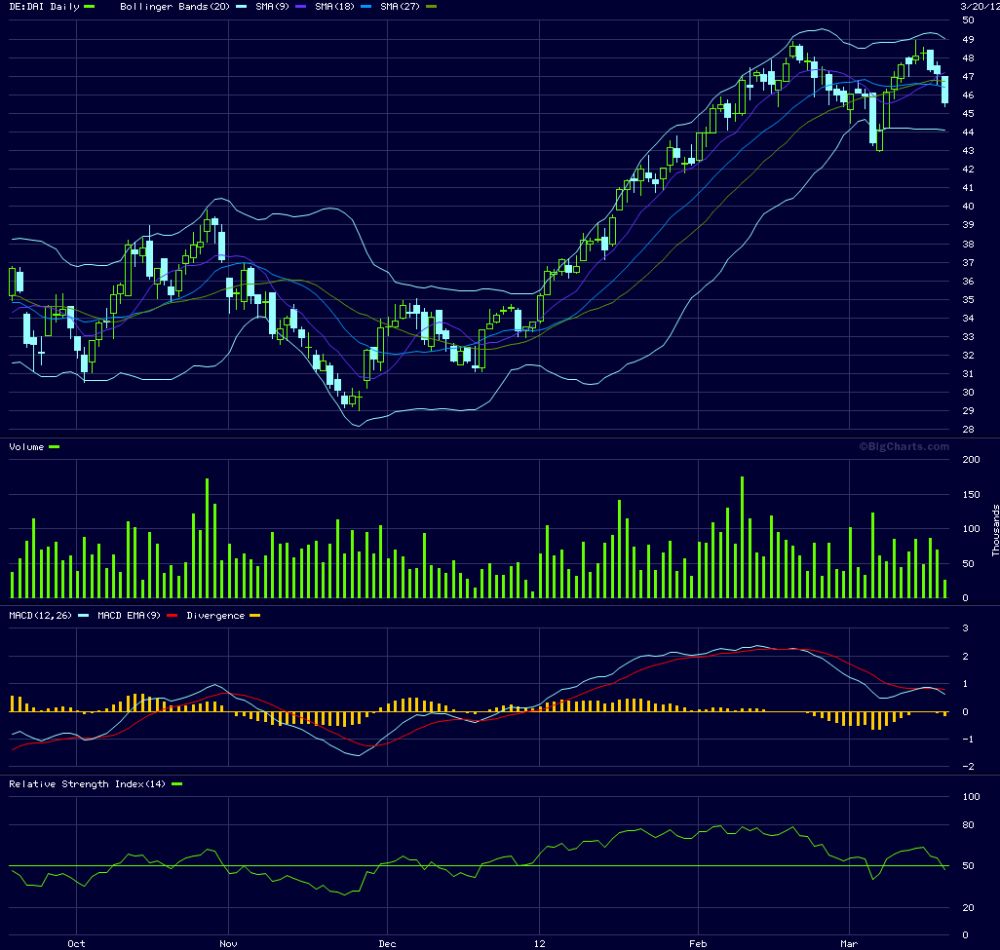
Task: Click the Volume panel label
Action: click(26, 447)
